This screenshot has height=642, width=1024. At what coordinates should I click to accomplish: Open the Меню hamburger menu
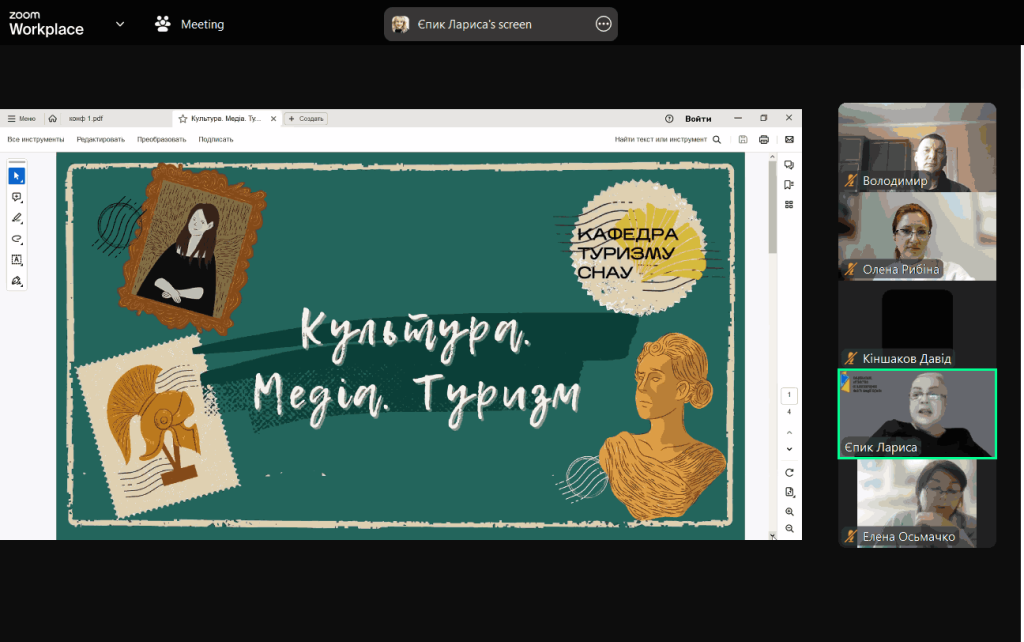pyautogui.click(x=21, y=118)
